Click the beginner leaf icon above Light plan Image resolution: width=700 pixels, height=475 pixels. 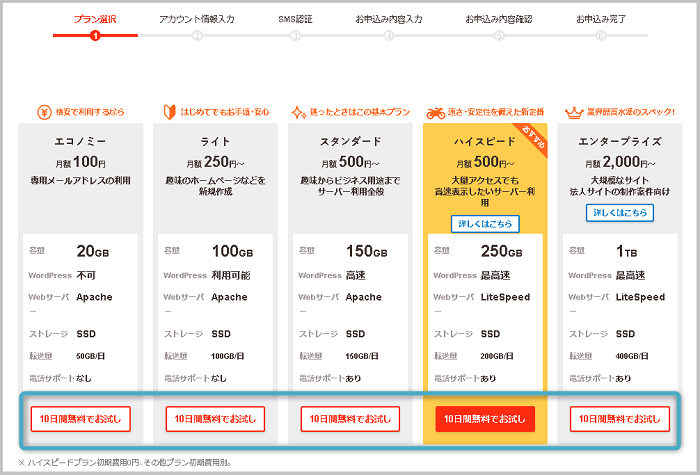tap(170, 112)
